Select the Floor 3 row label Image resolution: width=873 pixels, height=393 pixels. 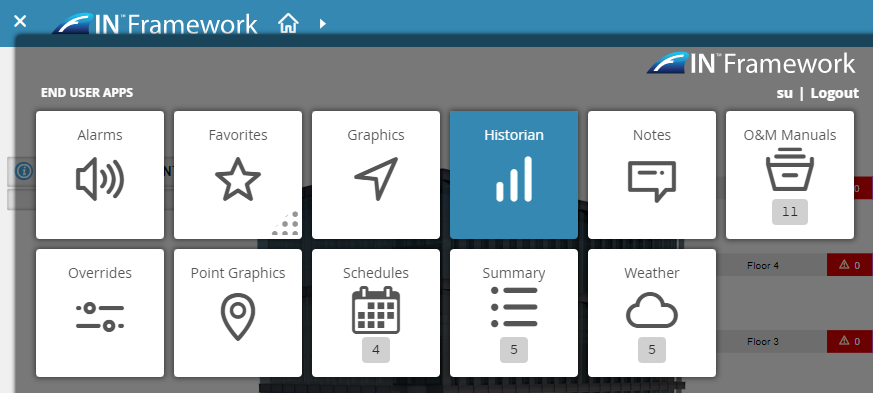[763, 342]
